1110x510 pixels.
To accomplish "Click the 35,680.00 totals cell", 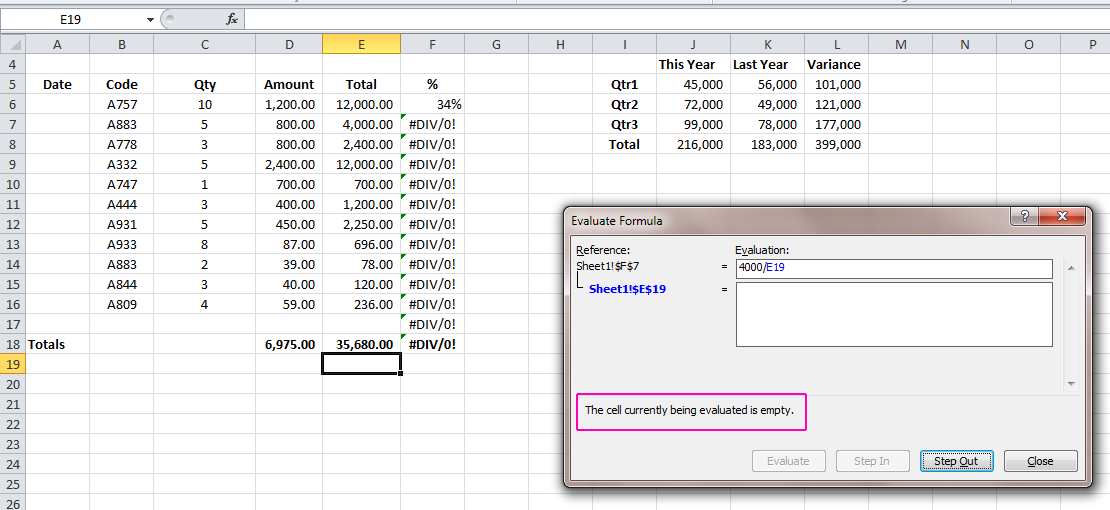I will (x=361, y=344).
